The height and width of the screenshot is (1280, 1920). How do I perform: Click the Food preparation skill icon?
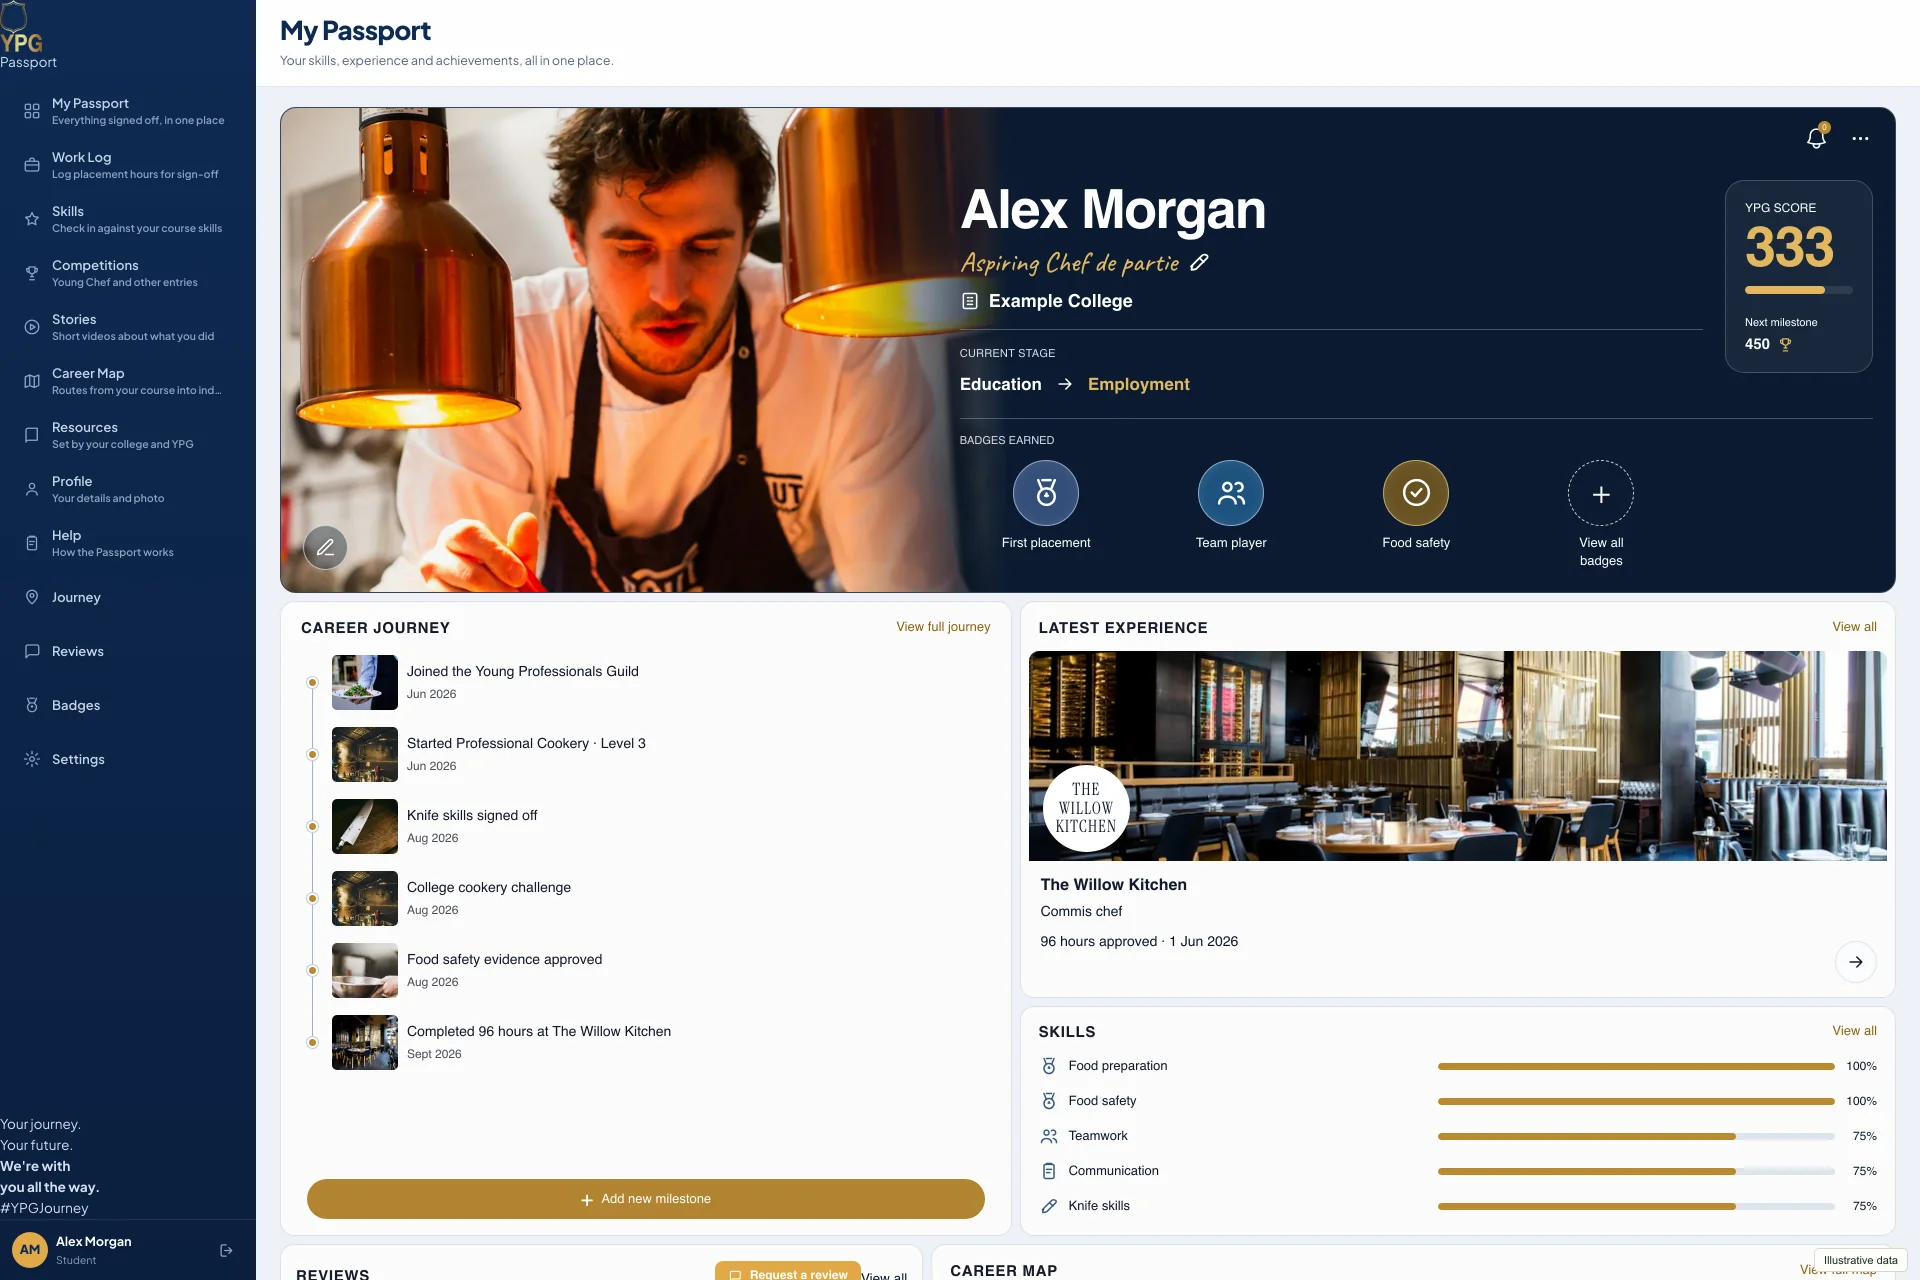1049,1066
